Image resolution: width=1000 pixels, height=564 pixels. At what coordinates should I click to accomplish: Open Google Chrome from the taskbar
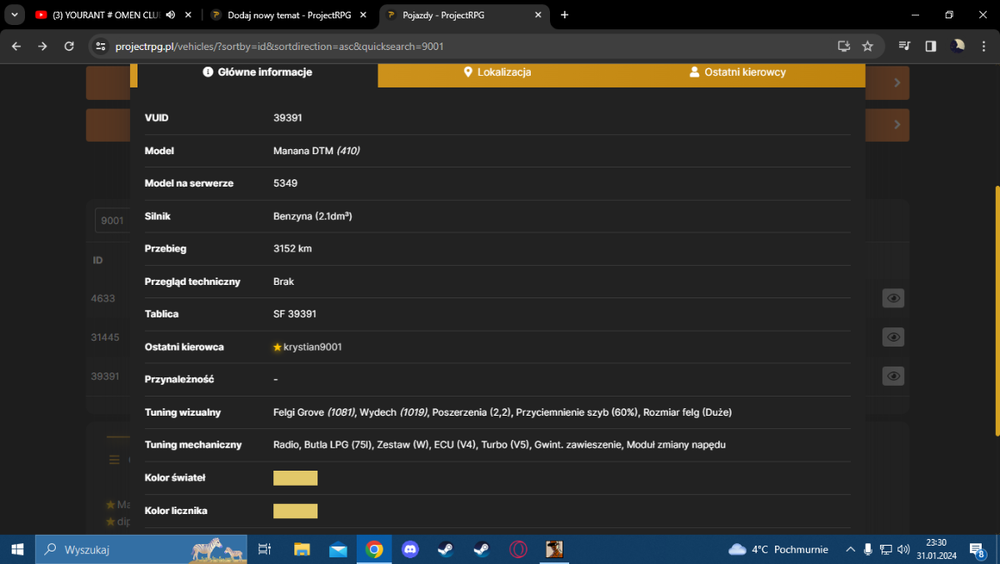click(x=374, y=549)
